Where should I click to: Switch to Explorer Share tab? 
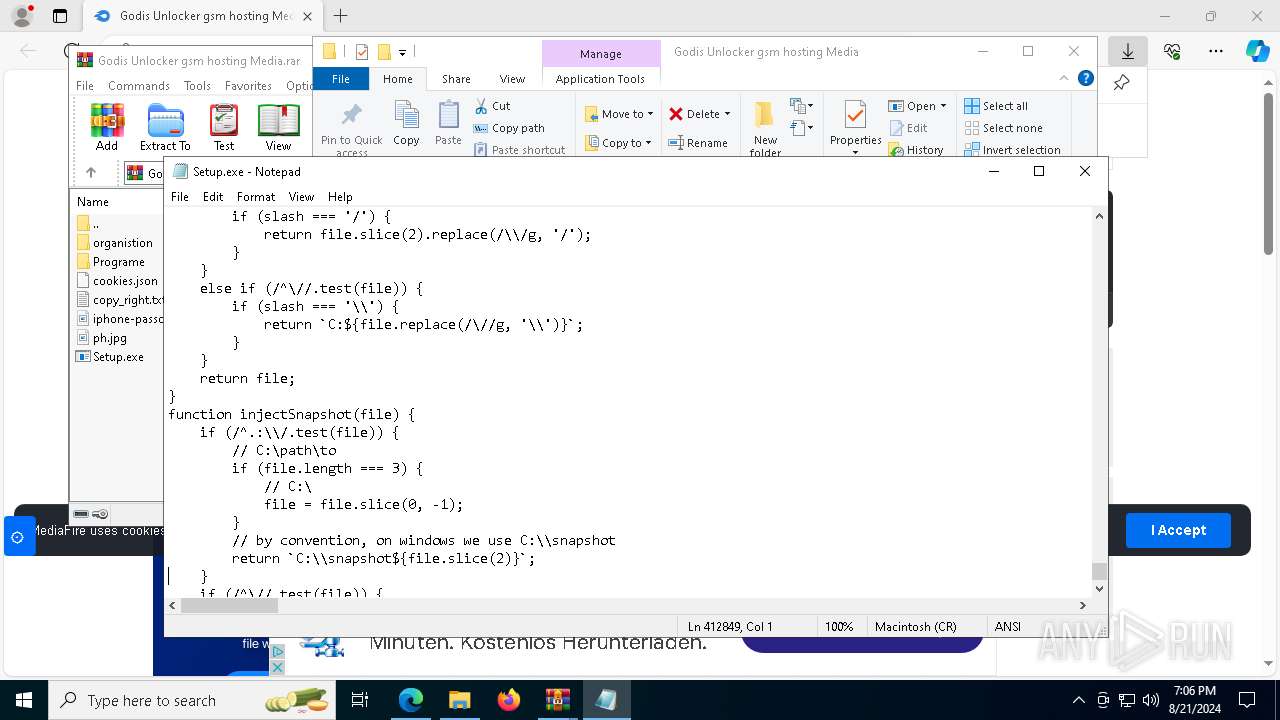point(456,79)
